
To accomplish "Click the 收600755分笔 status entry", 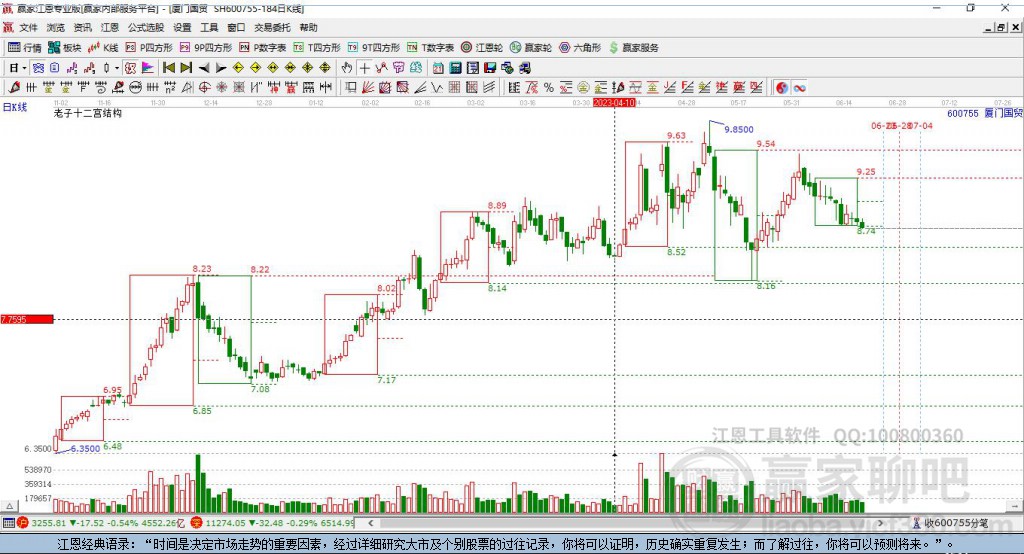I will coord(950,523).
